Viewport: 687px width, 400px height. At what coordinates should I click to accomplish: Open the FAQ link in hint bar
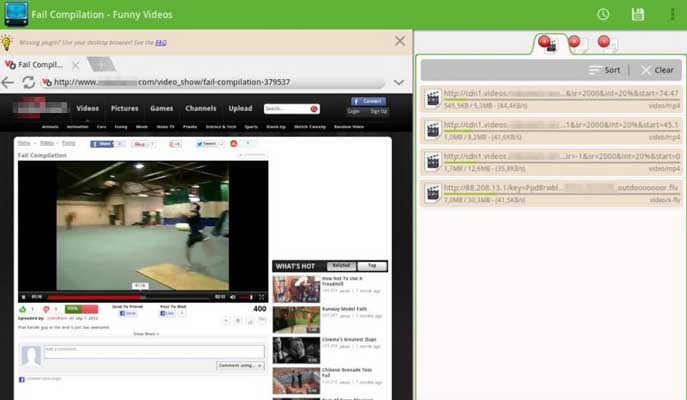click(161, 42)
